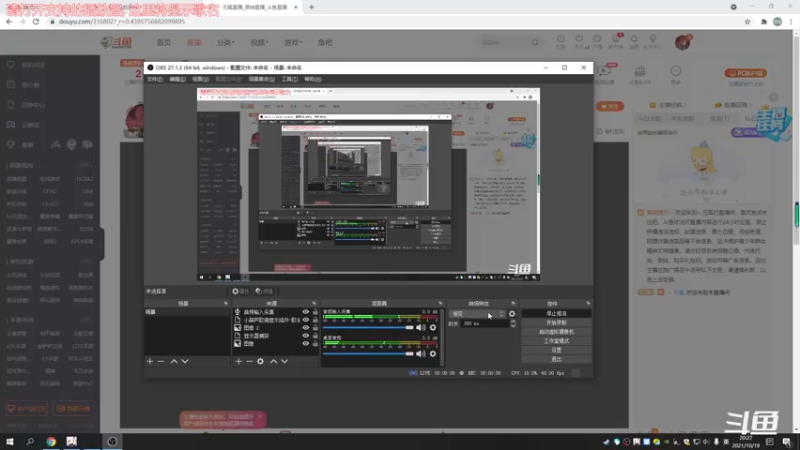Click the Chrome address bar
Image resolution: width=800 pixels, height=450 pixels.
coord(393,21)
